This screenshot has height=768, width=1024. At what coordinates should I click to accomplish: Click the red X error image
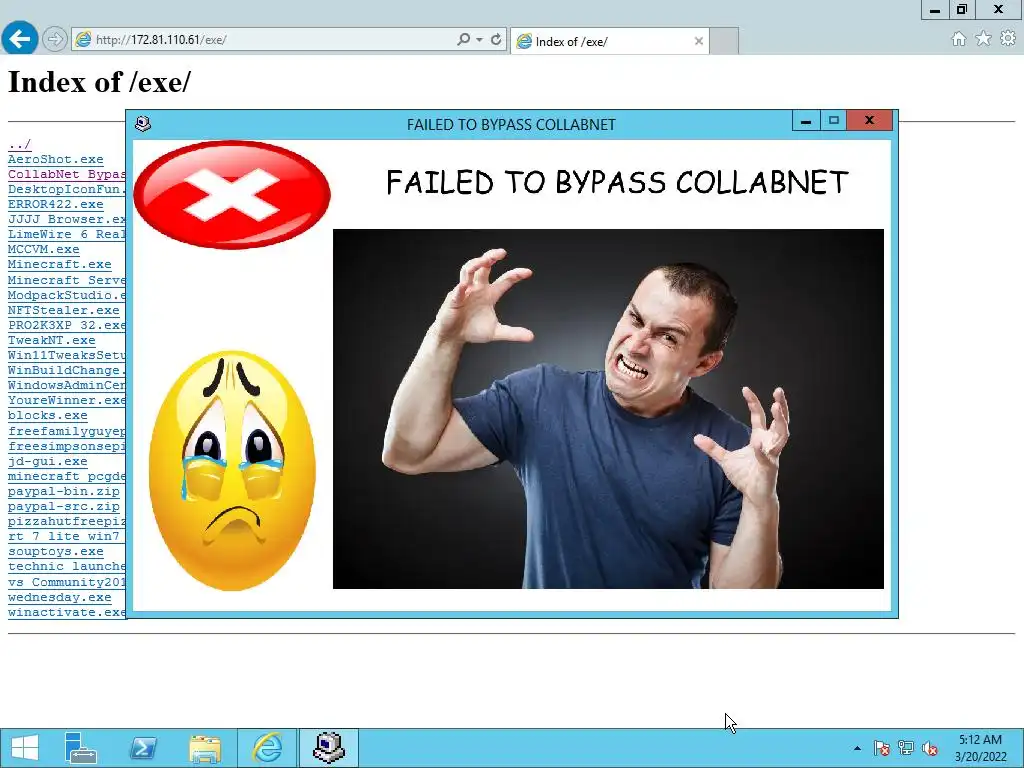232,195
